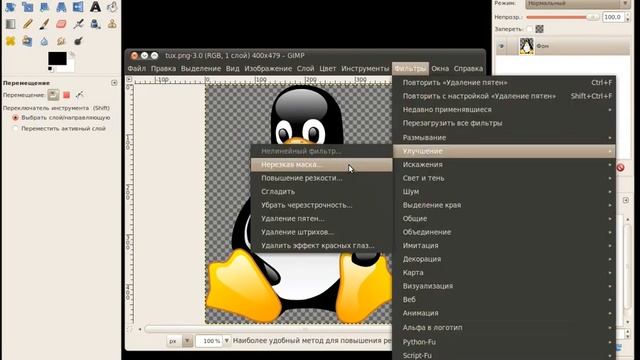Image resolution: width=640 pixels, height=360 pixels.
Task: Hide the 'Фон' layer eye icon
Action: point(502,46)
